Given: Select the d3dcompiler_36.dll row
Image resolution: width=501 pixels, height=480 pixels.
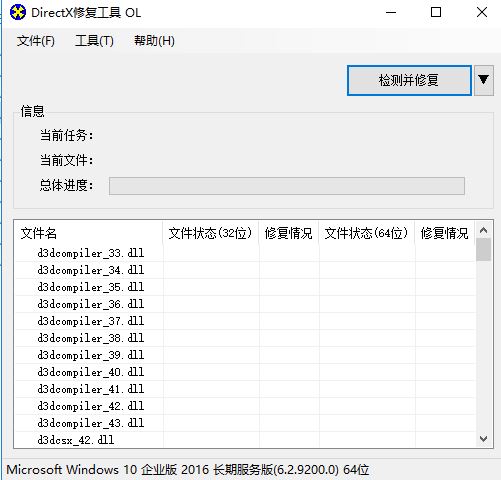Looking at the screenshot, I should point(245,304).
